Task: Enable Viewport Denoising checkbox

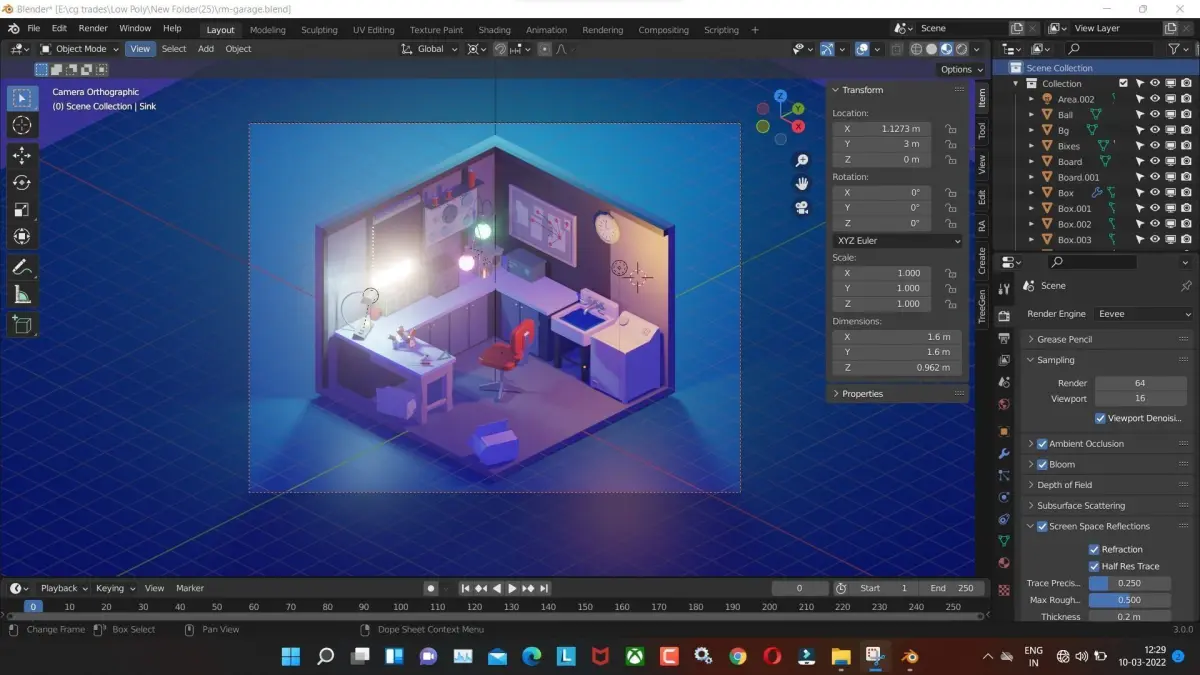Action: click(1100, 418)
